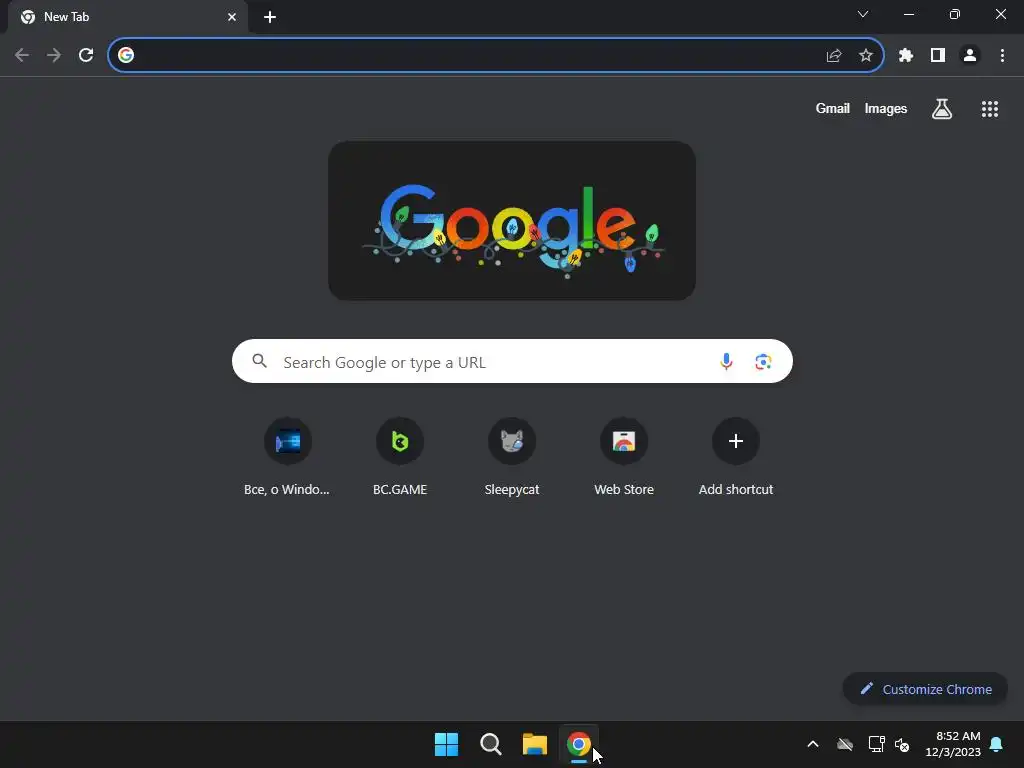The height and width of the screenshot is (768, 1024).
Task: Open Search Labs flask icon
Action: [x=942, y=109]
